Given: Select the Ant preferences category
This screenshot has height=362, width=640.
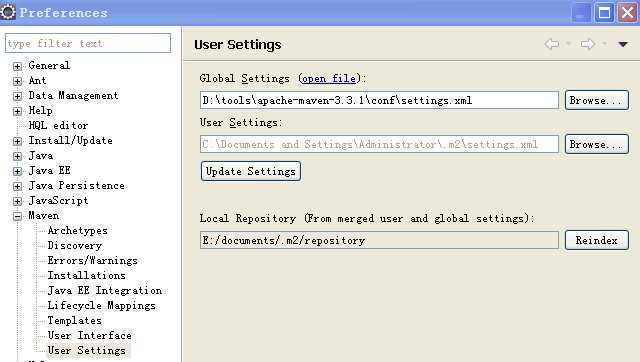Looking at the screenshot, I should [x=37, y=80].
